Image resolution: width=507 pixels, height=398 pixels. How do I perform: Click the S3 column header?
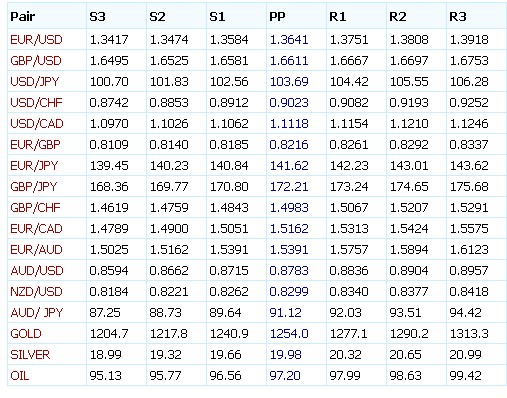pos(97,17)
